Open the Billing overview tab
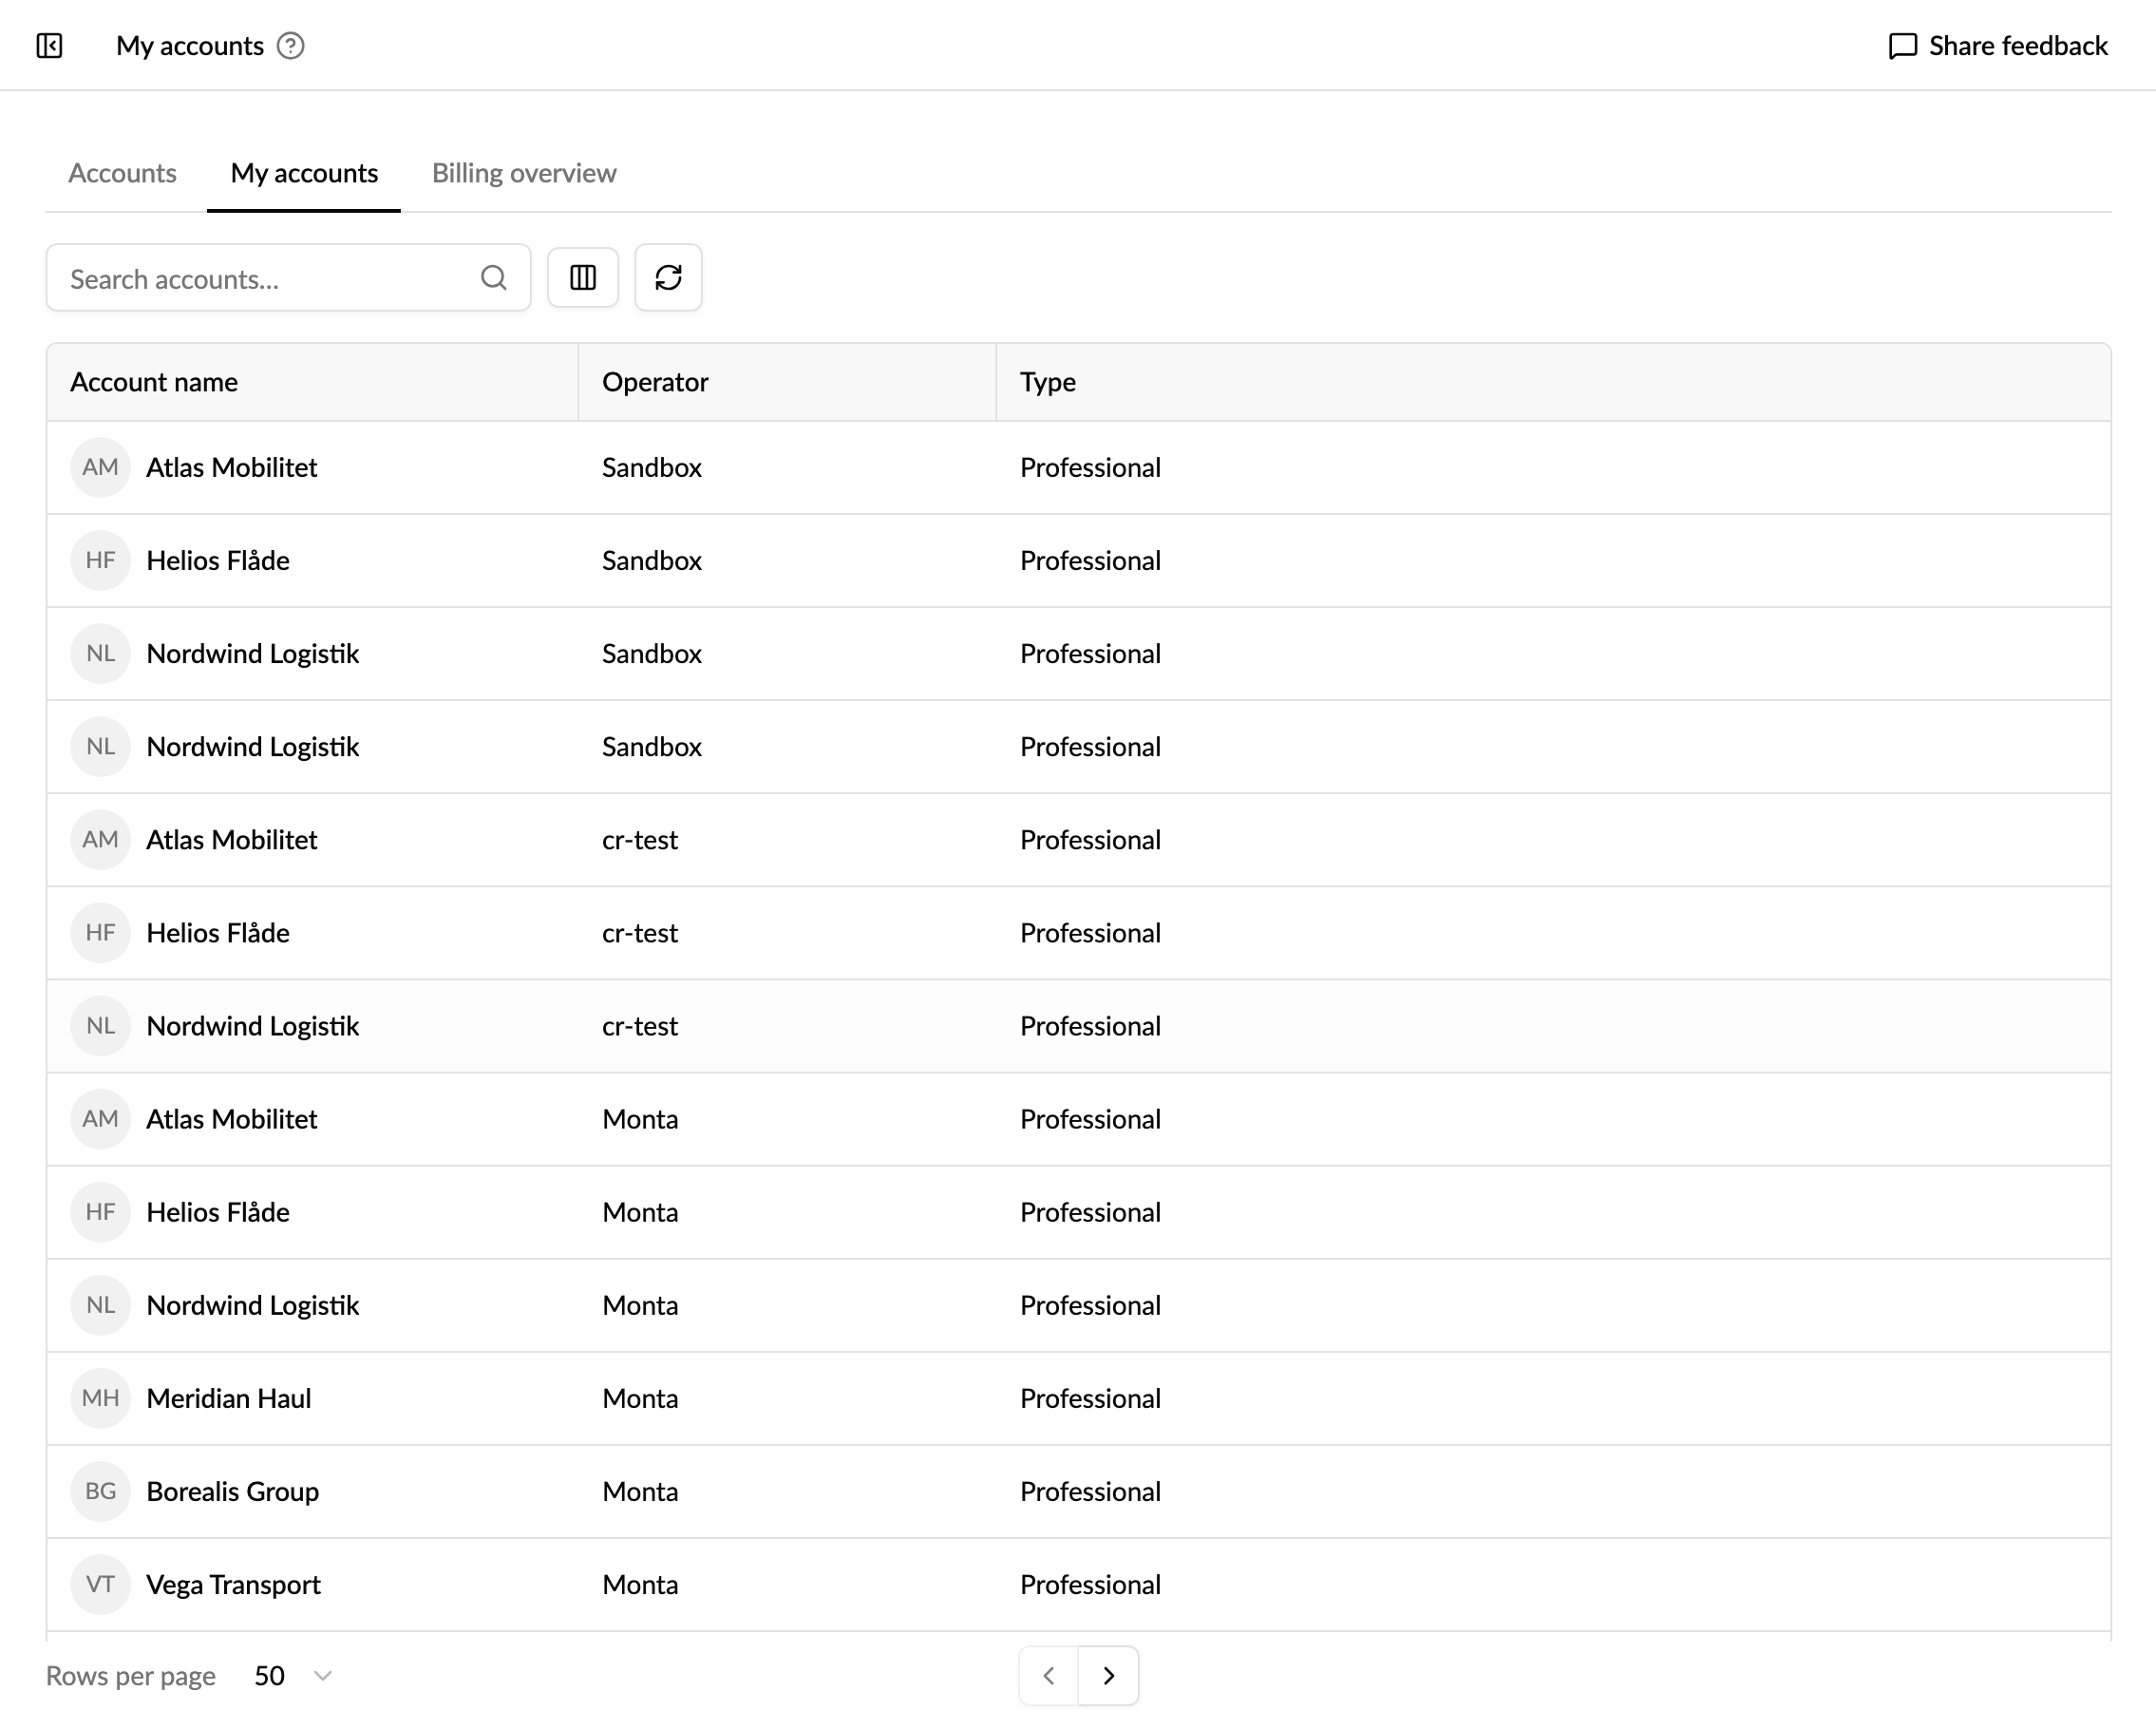Screen dimensions: 2156x1710 click(524, 173)
